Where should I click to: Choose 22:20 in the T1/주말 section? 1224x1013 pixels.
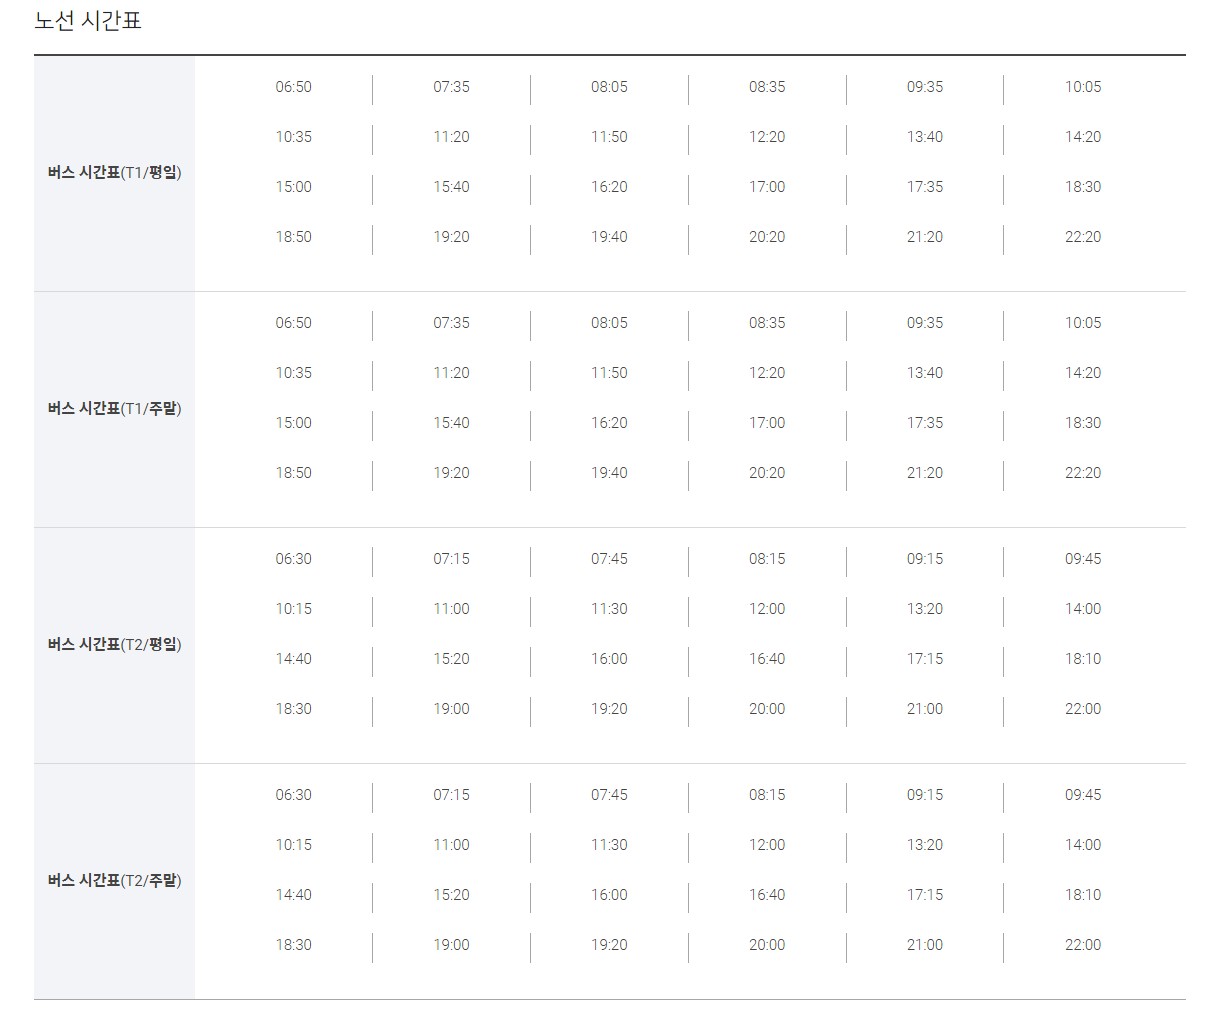pyautogui.click(x=1083, y=473)
